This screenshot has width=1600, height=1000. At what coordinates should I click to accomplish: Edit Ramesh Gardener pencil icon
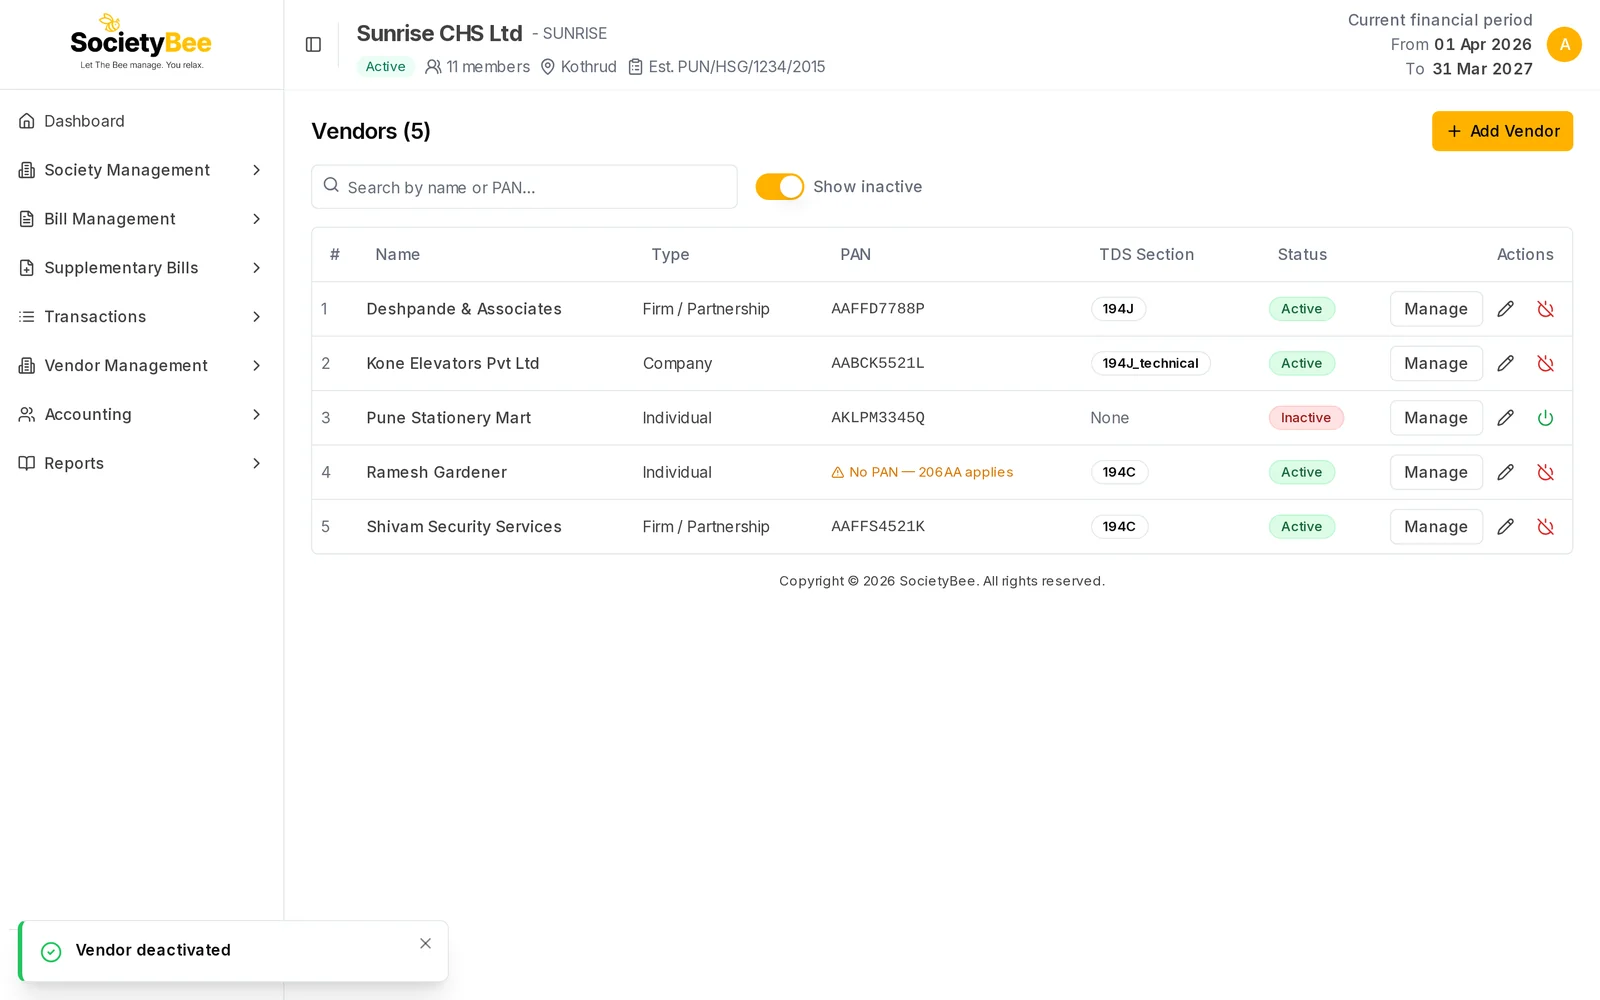1505,472
